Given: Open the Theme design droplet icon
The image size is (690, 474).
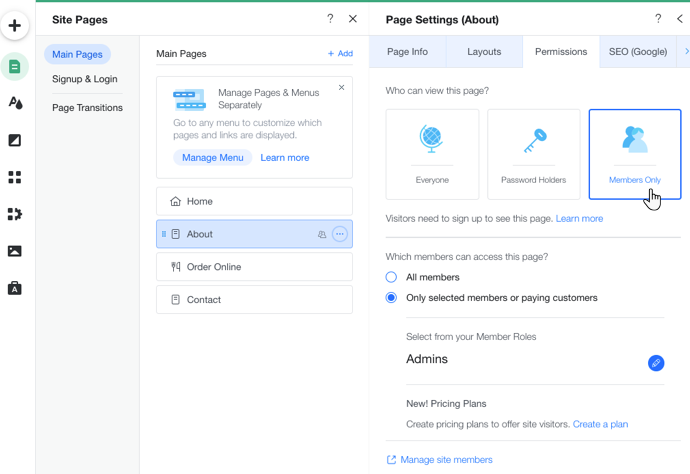Looking at the screenshot, I should tap(14, 103).
